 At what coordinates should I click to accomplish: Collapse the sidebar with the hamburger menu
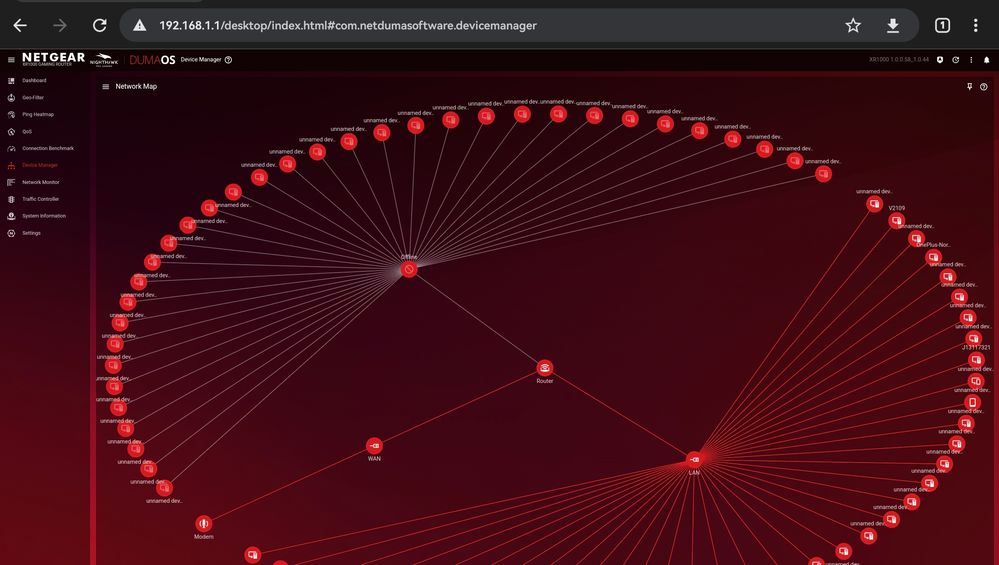11,60
